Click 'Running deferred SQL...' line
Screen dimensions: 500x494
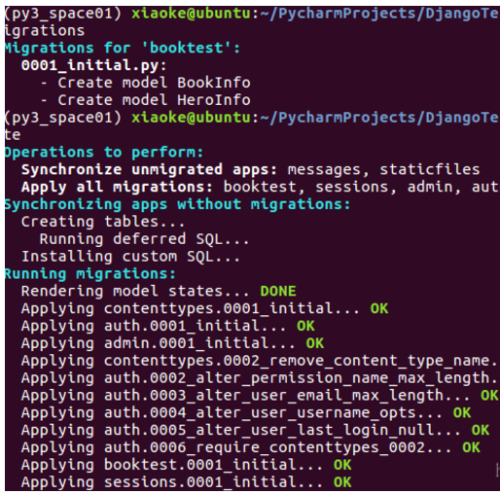(144, 239)
